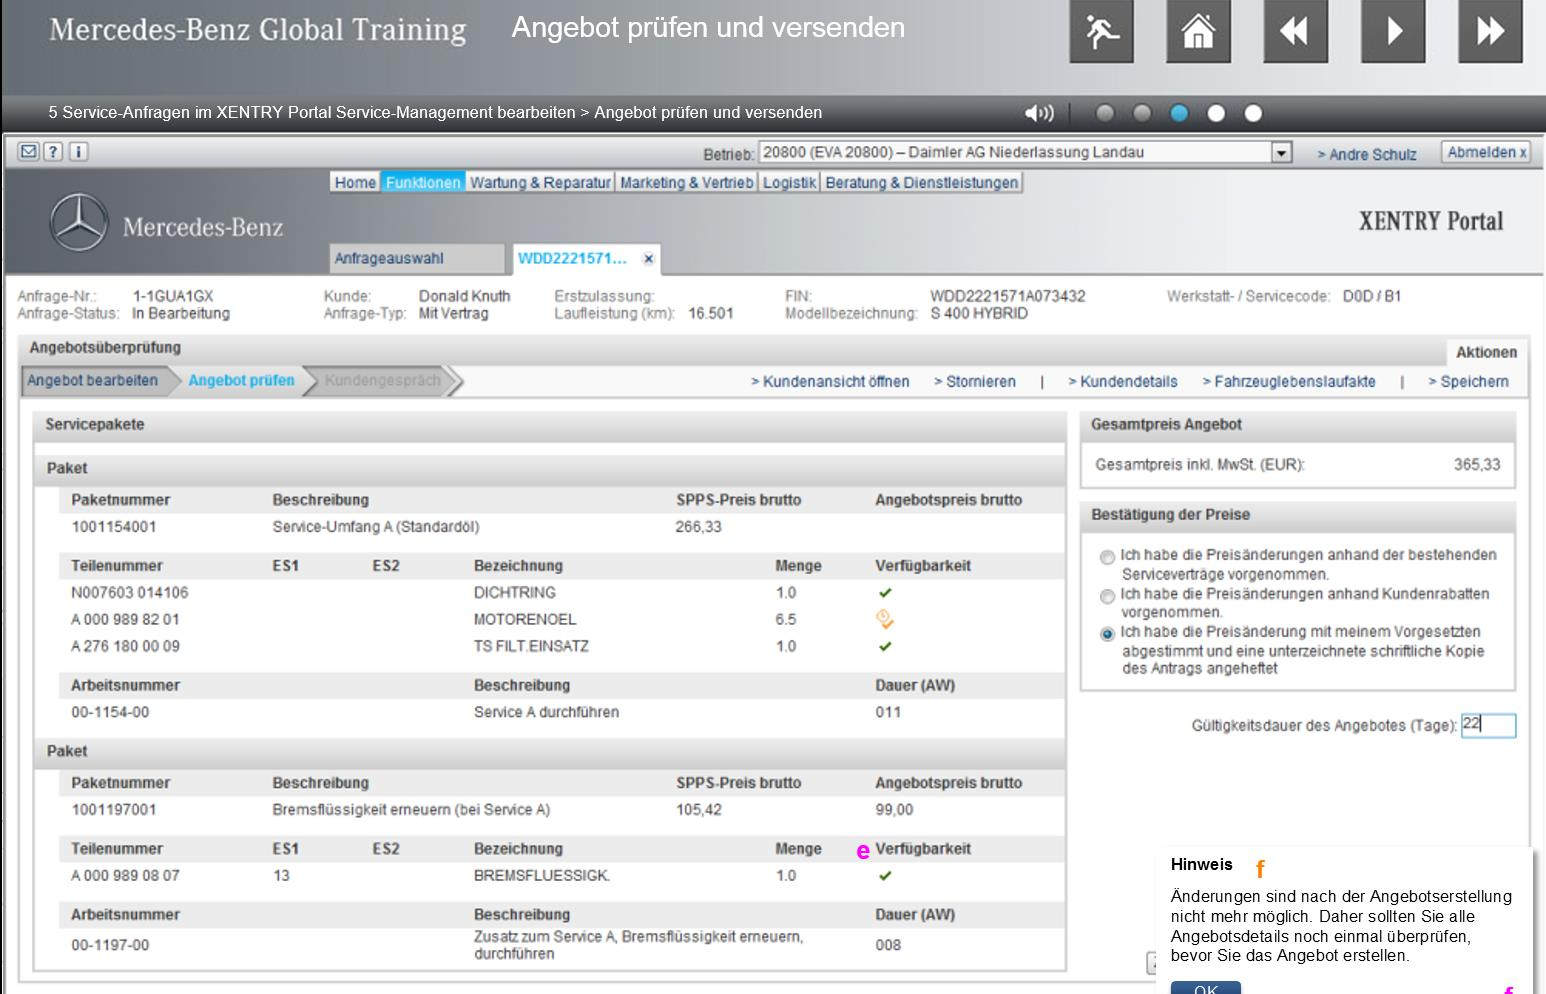The image size is (1546, 994).
Task: Click the Anfrage-Nr. value 1-1GUA1GX
Action: [173, 296]
